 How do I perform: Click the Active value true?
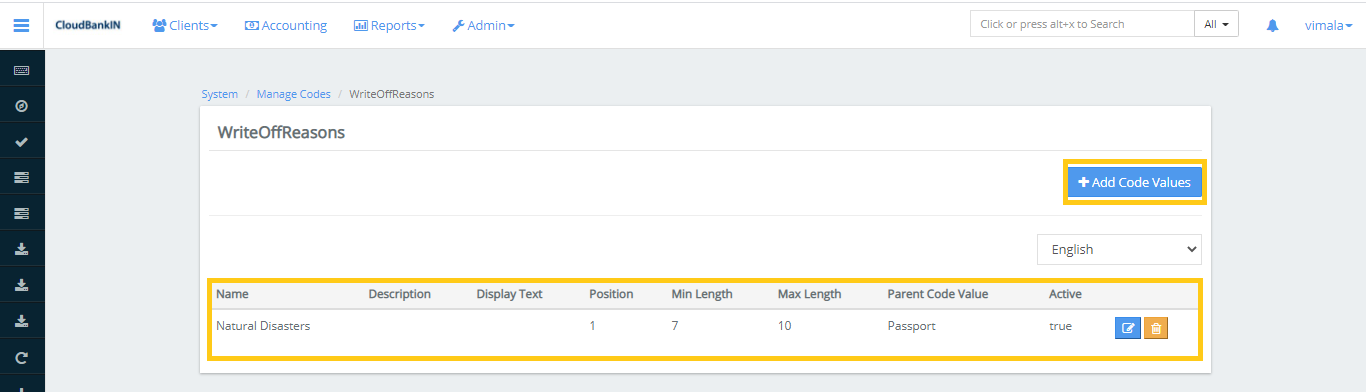click(x=1060, y=326)
